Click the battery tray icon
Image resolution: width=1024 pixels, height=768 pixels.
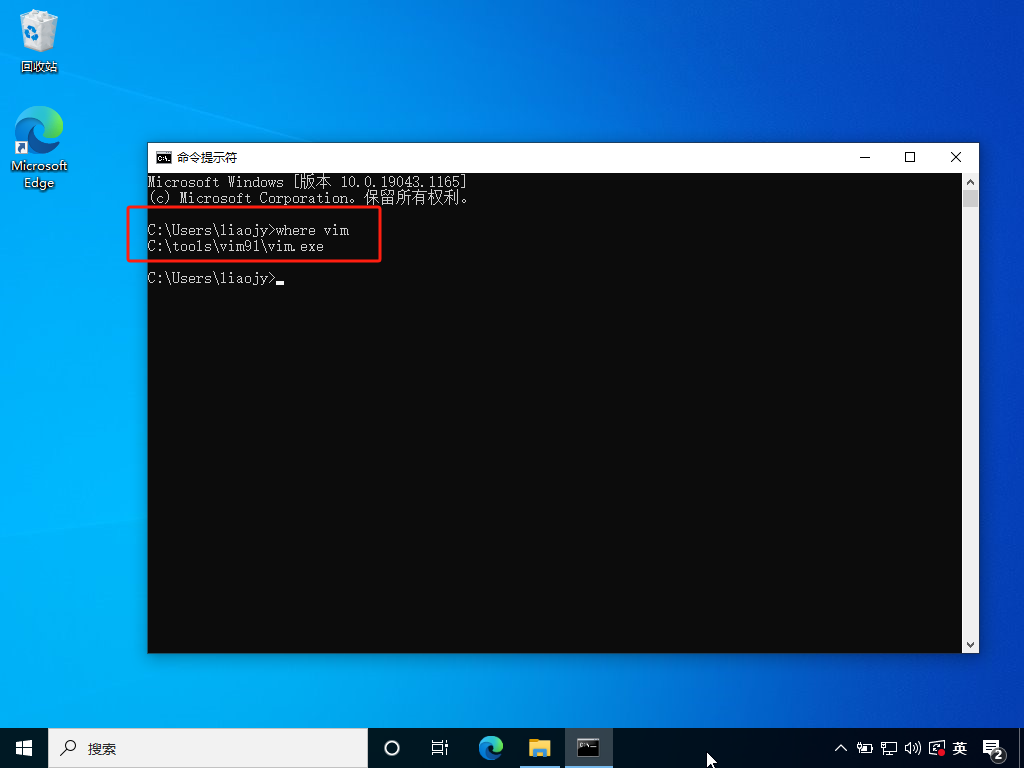tap(865, 748)
